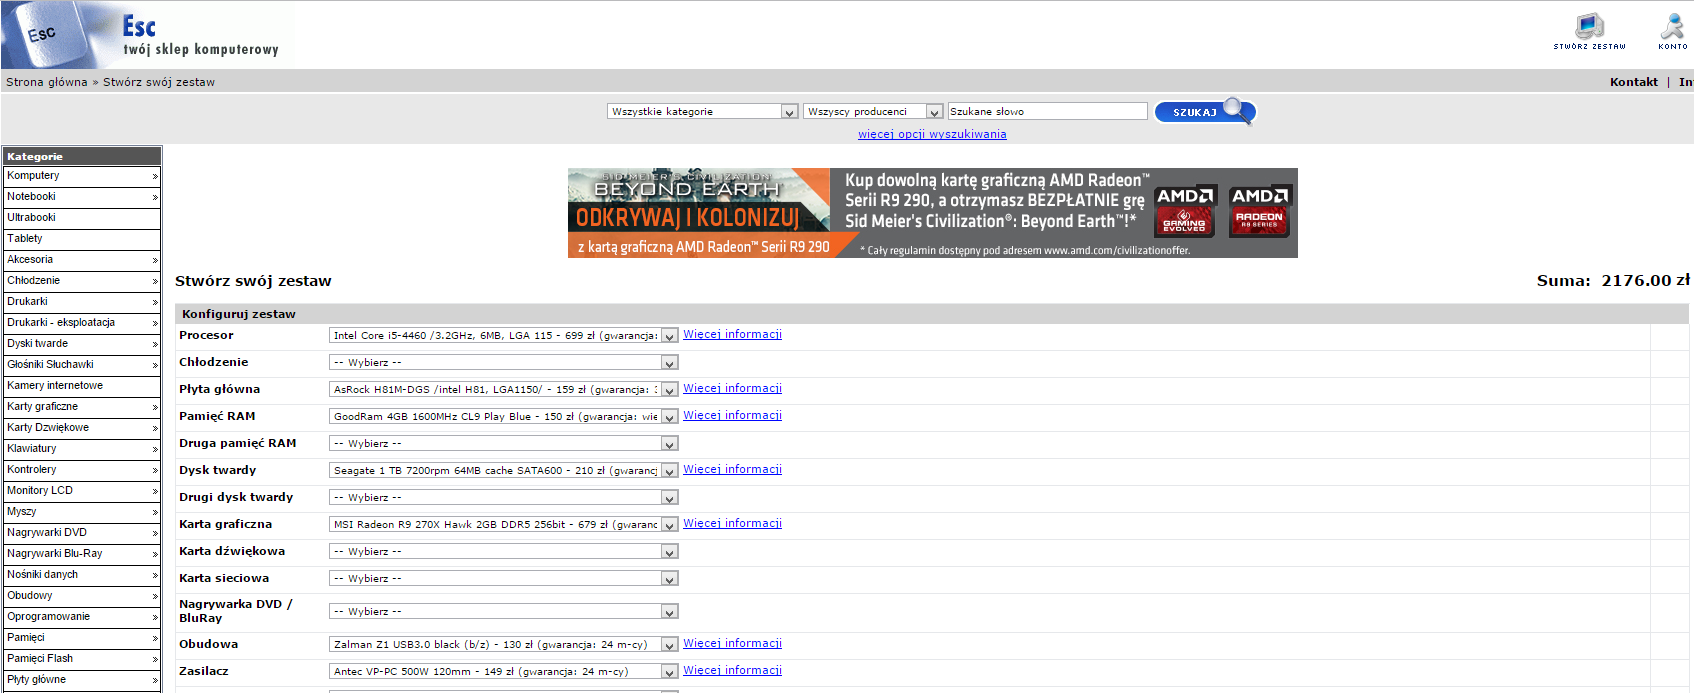Open Więcej informacji for Pamięć RAM

[x=732, y=415]
